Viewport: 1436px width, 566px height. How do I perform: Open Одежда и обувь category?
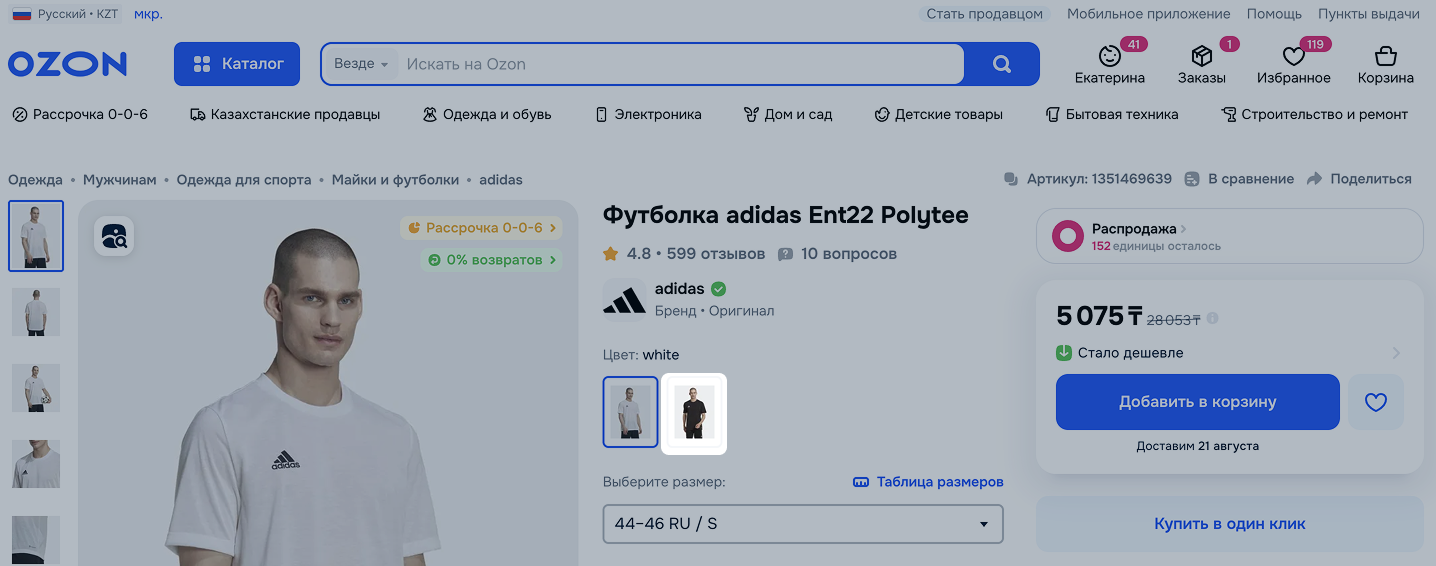[x=486, y=114]
